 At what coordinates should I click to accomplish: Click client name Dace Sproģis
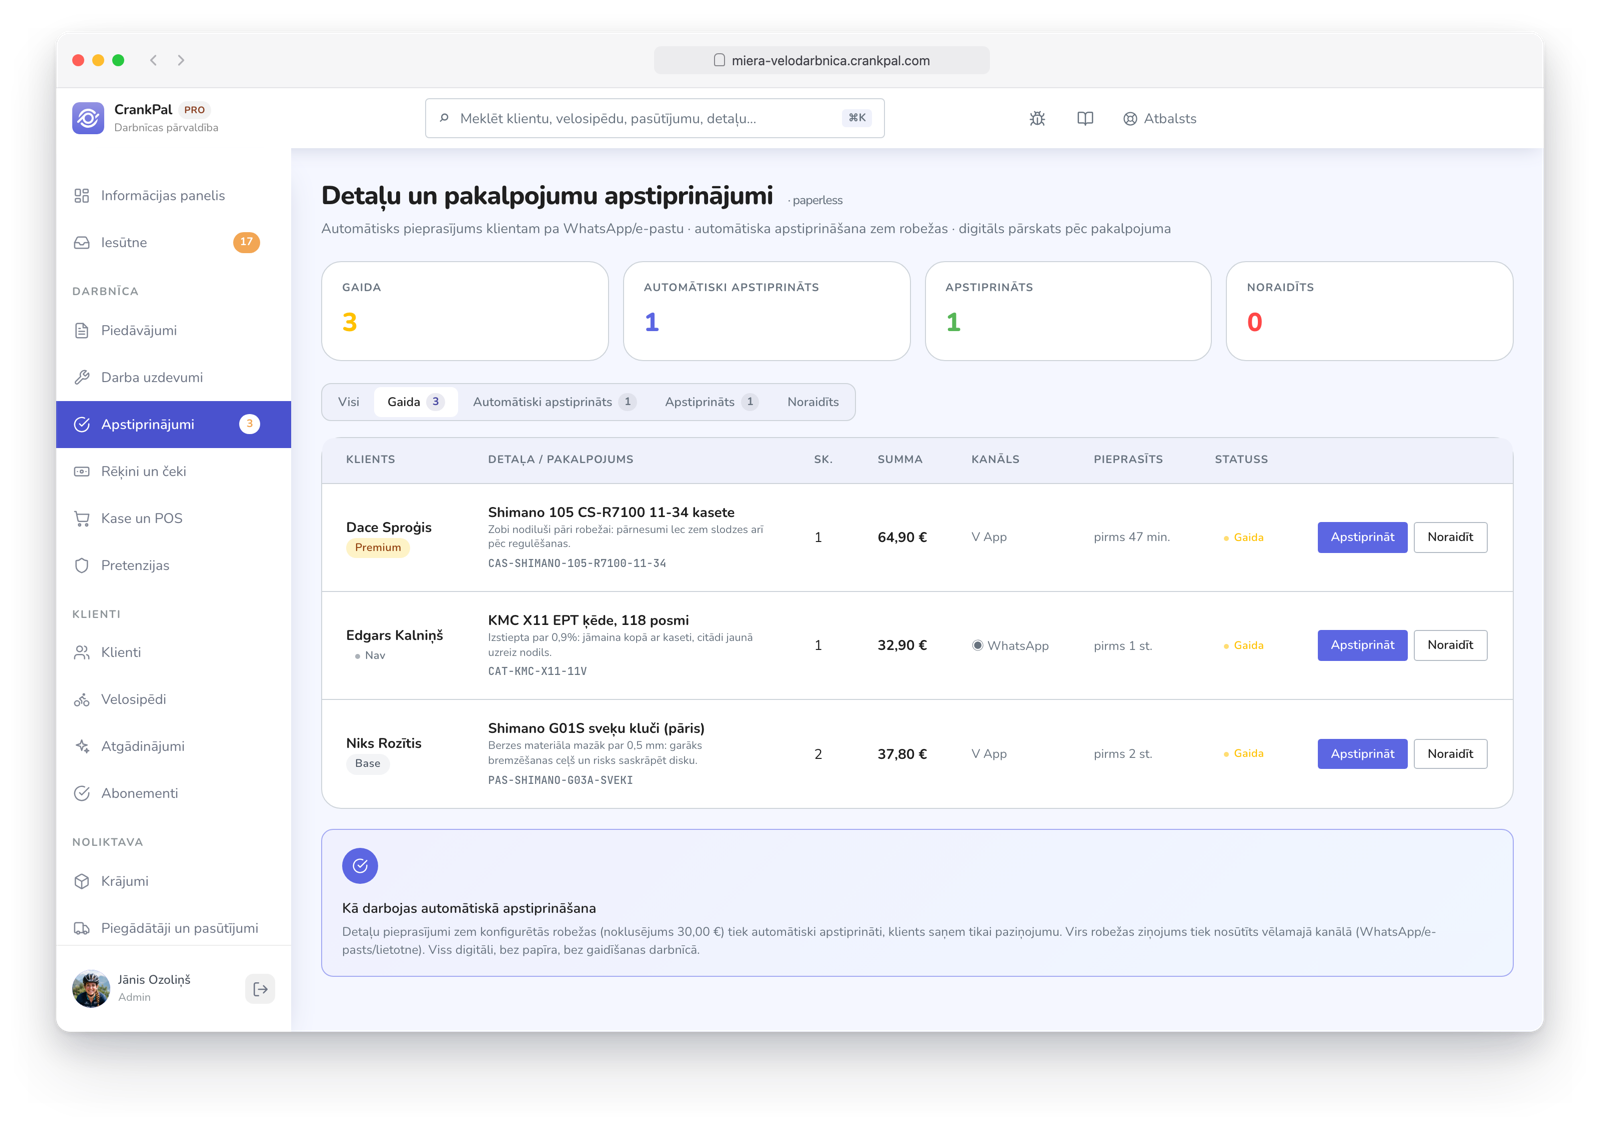[389, 528]
